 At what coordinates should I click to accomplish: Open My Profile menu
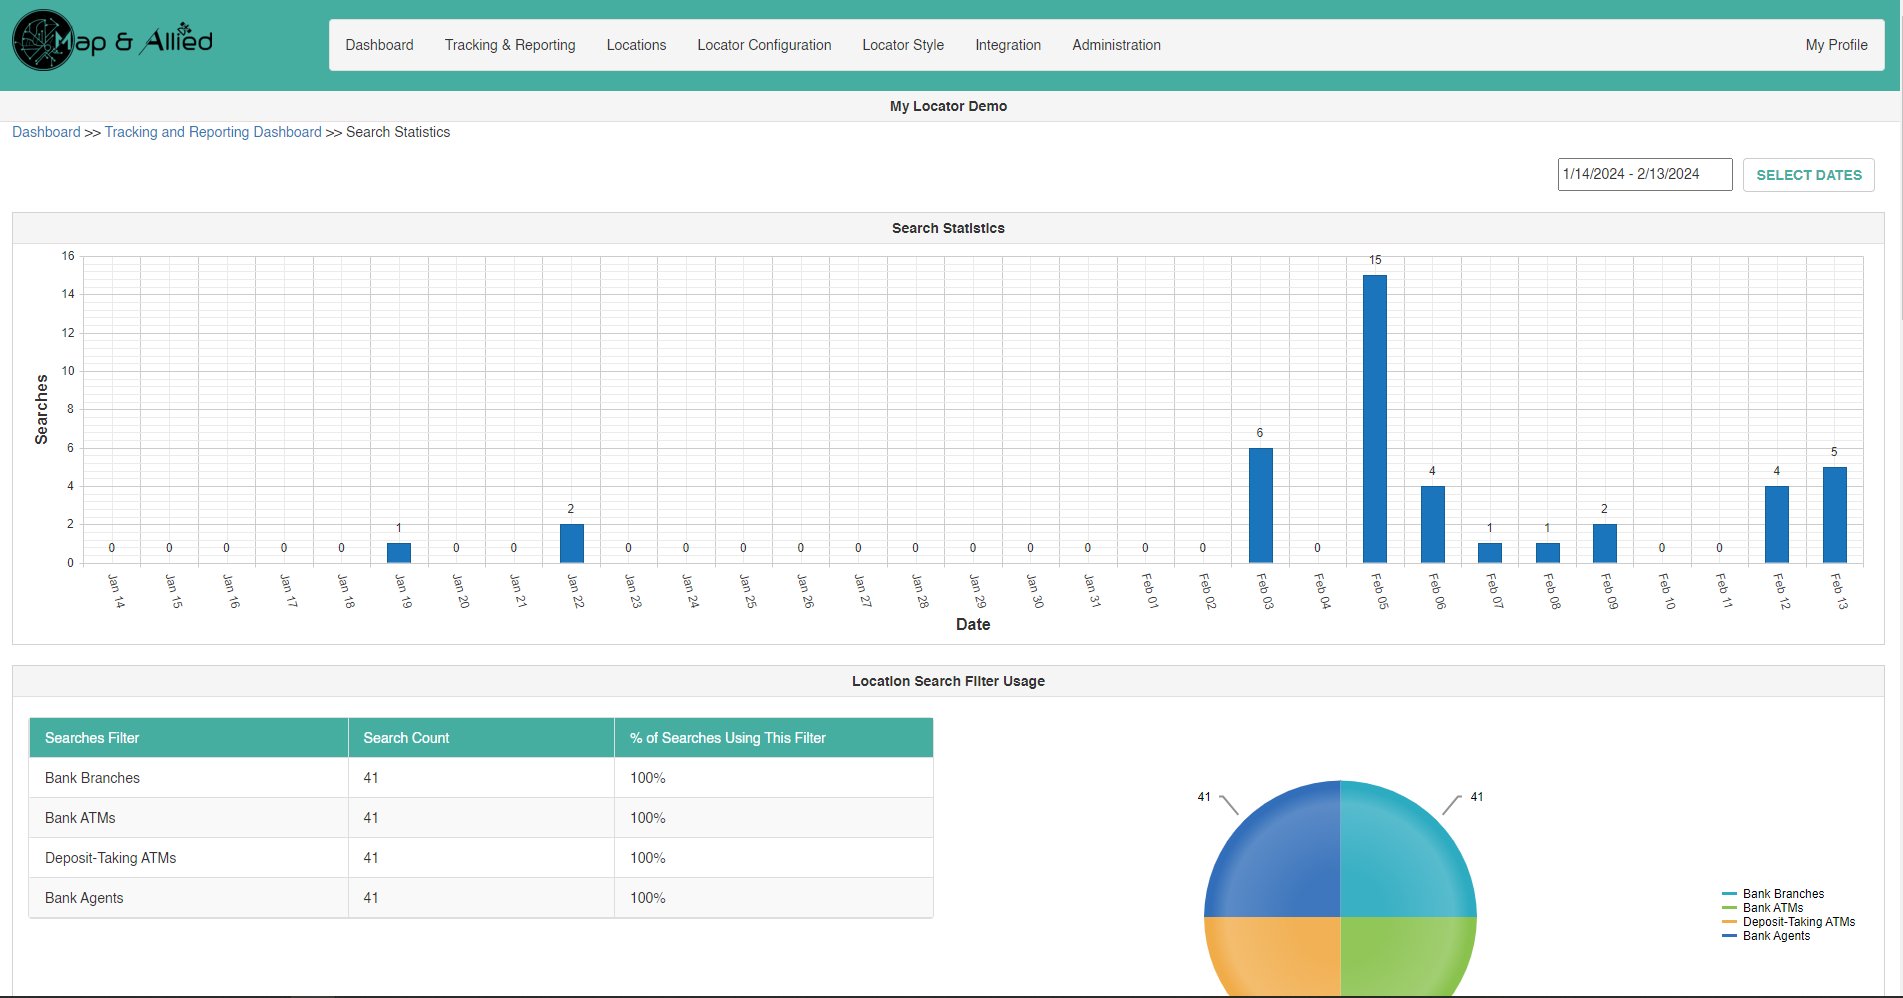click(1836, 45)
